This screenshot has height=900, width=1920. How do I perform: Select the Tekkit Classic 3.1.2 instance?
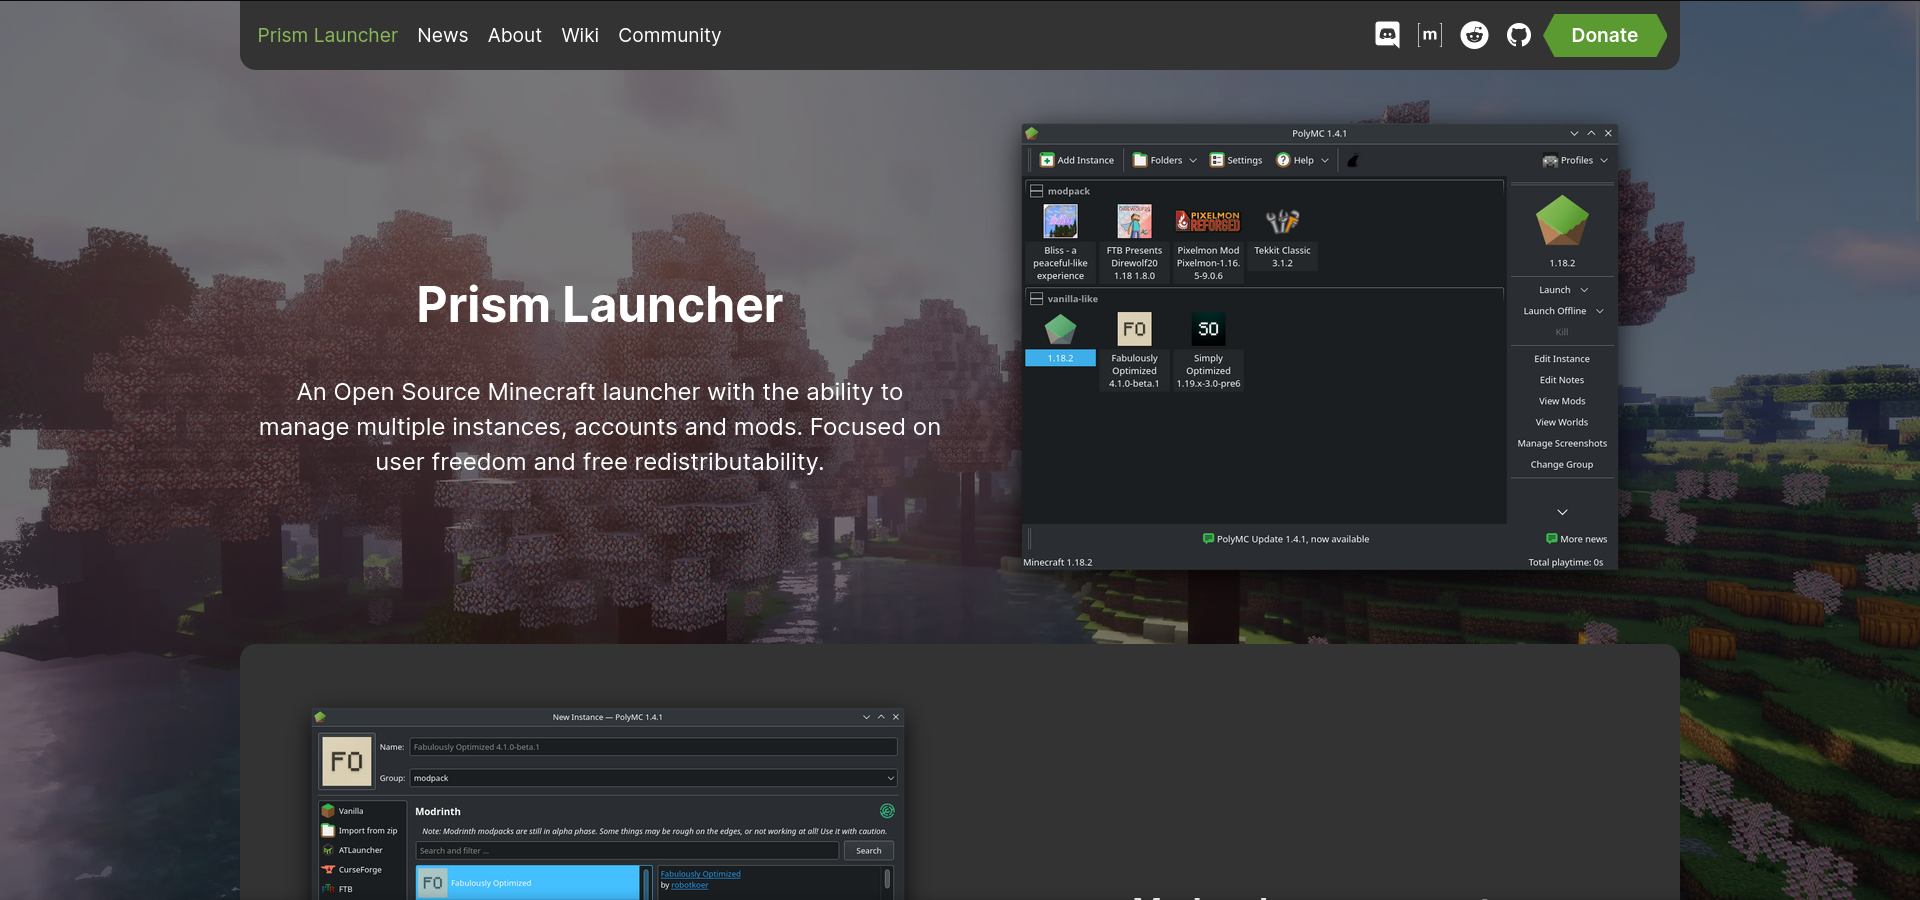[1282, 236]
